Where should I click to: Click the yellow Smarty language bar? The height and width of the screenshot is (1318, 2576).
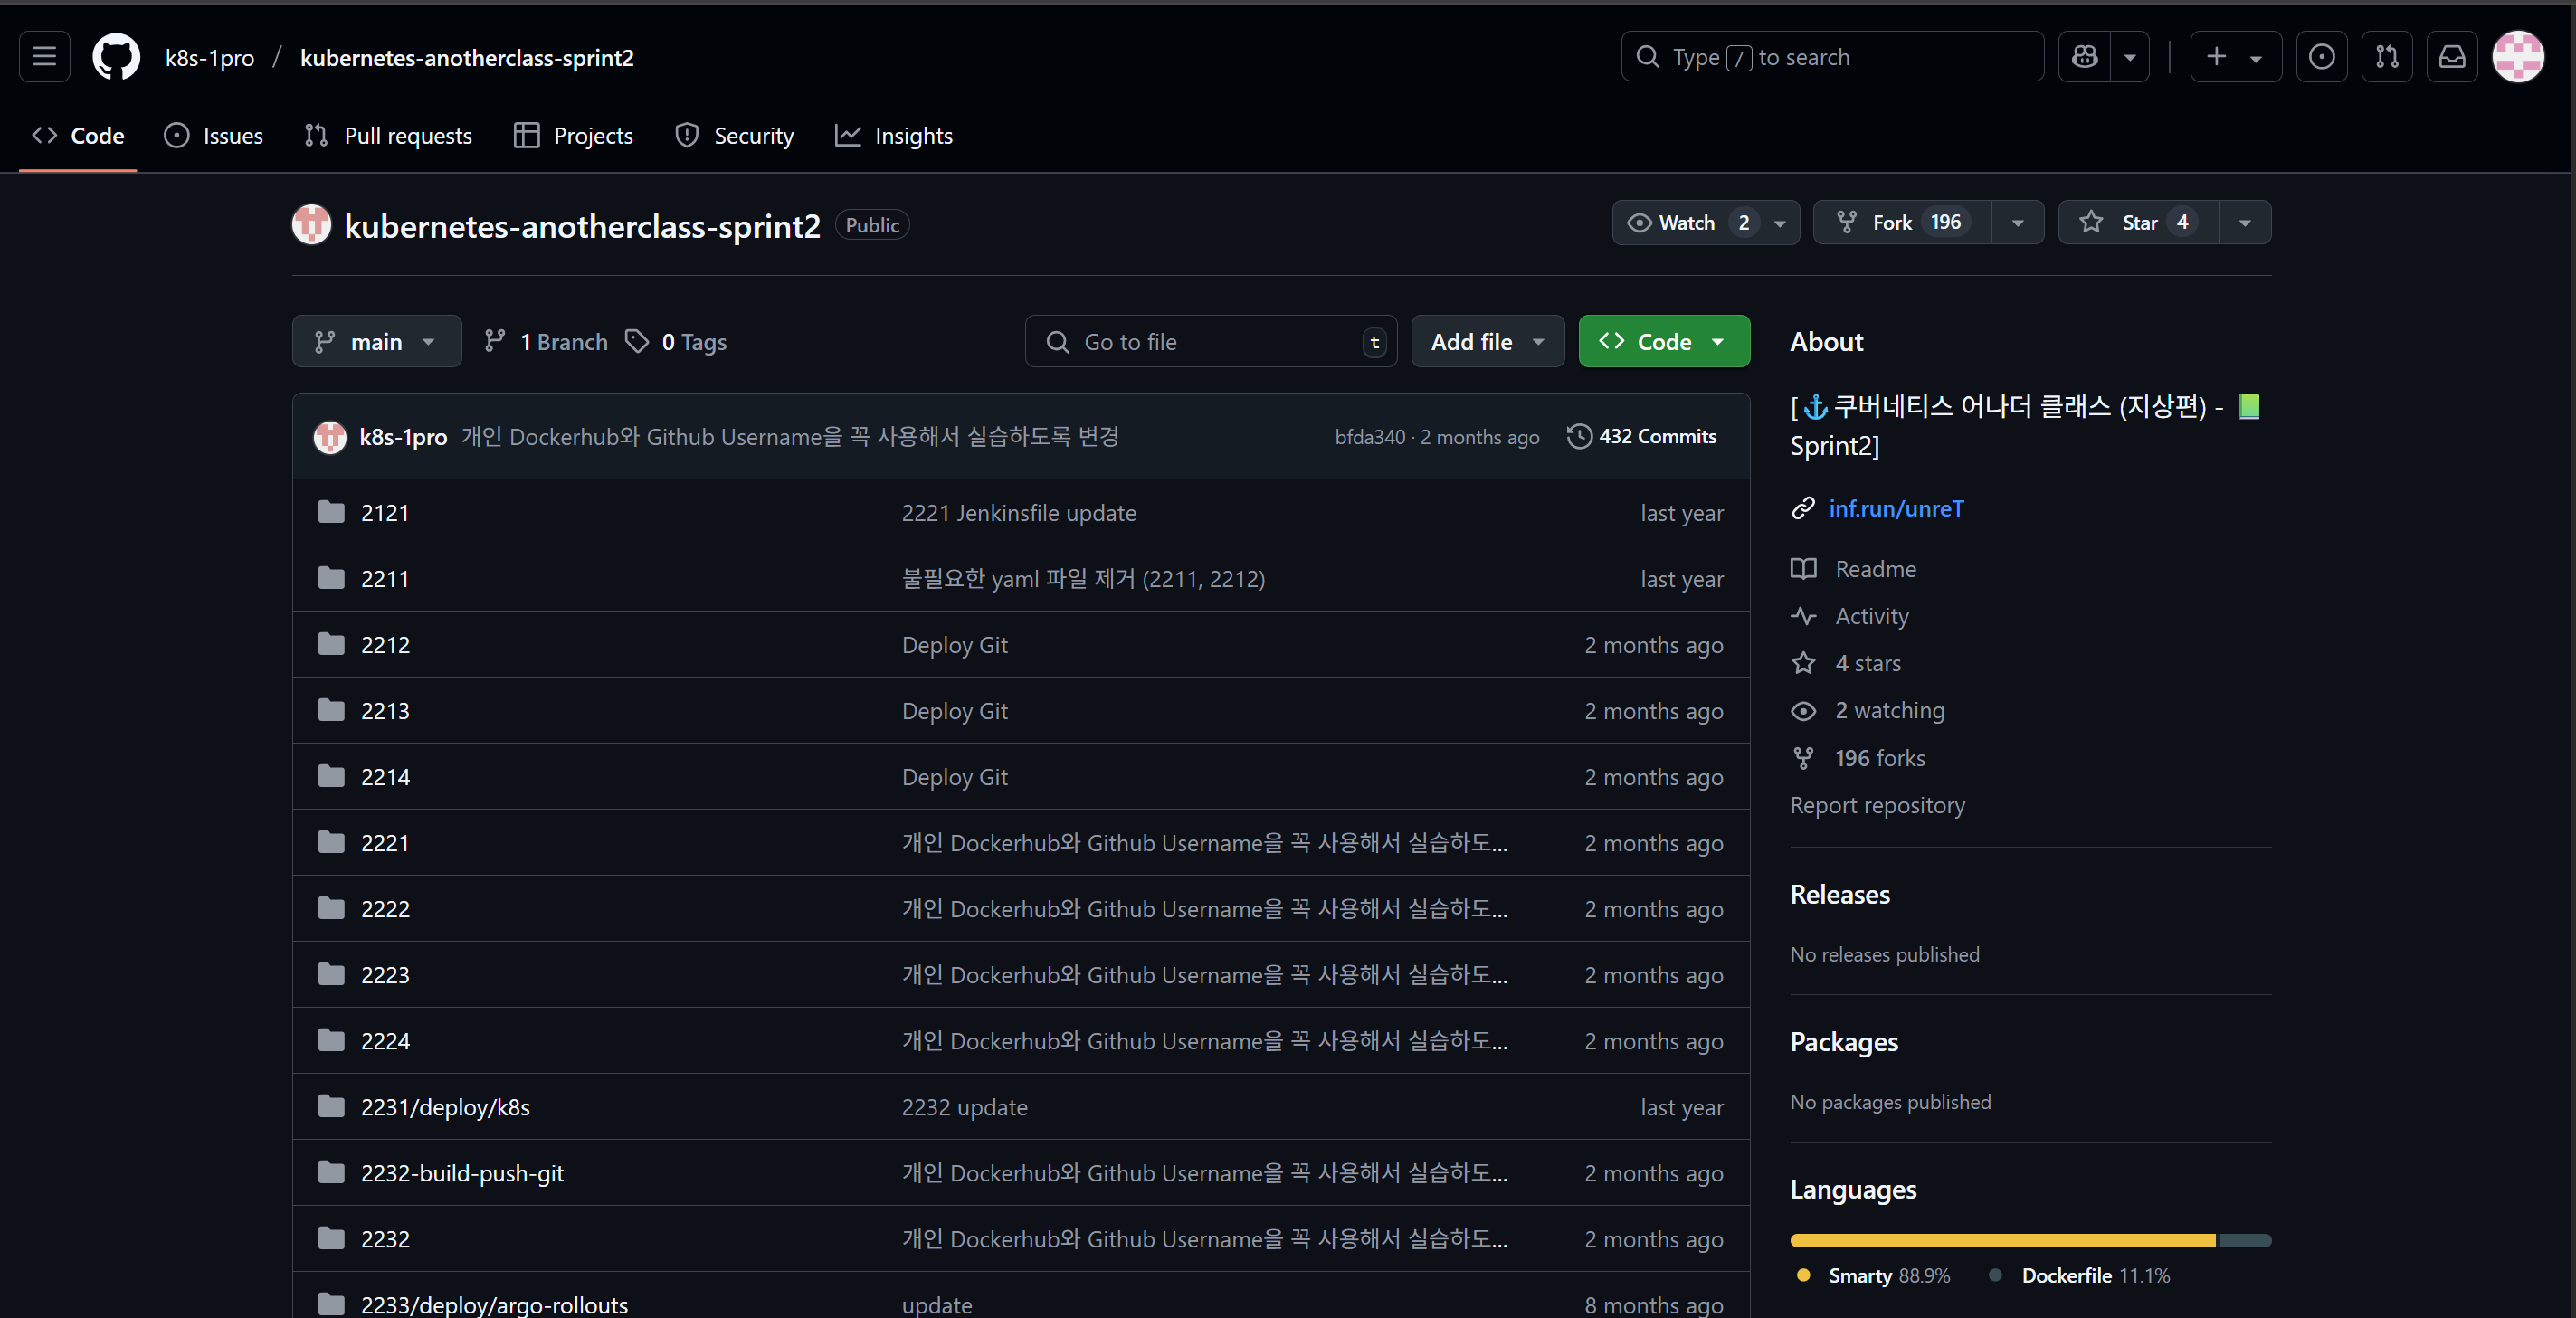pyautogui.click(x=2002, y=1240)
